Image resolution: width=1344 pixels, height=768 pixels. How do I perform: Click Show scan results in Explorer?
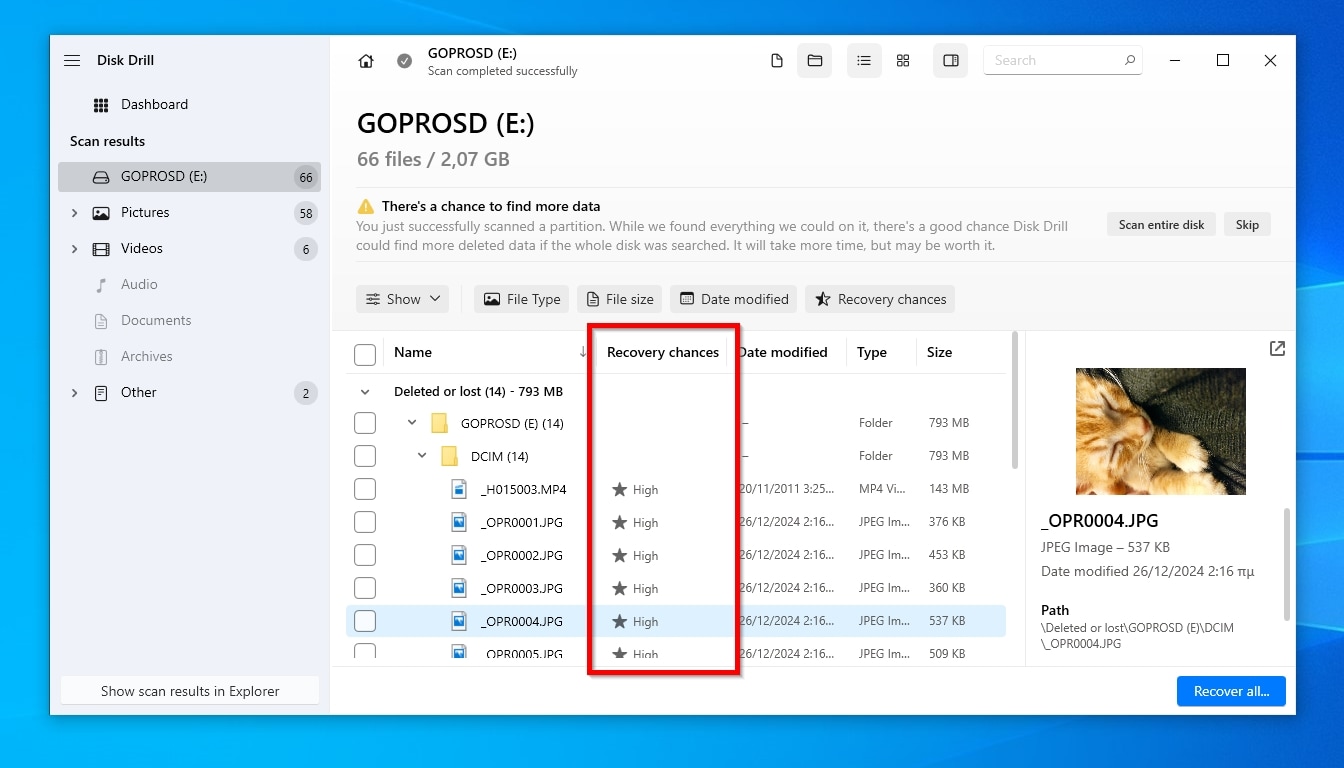[x=190, y=691]
